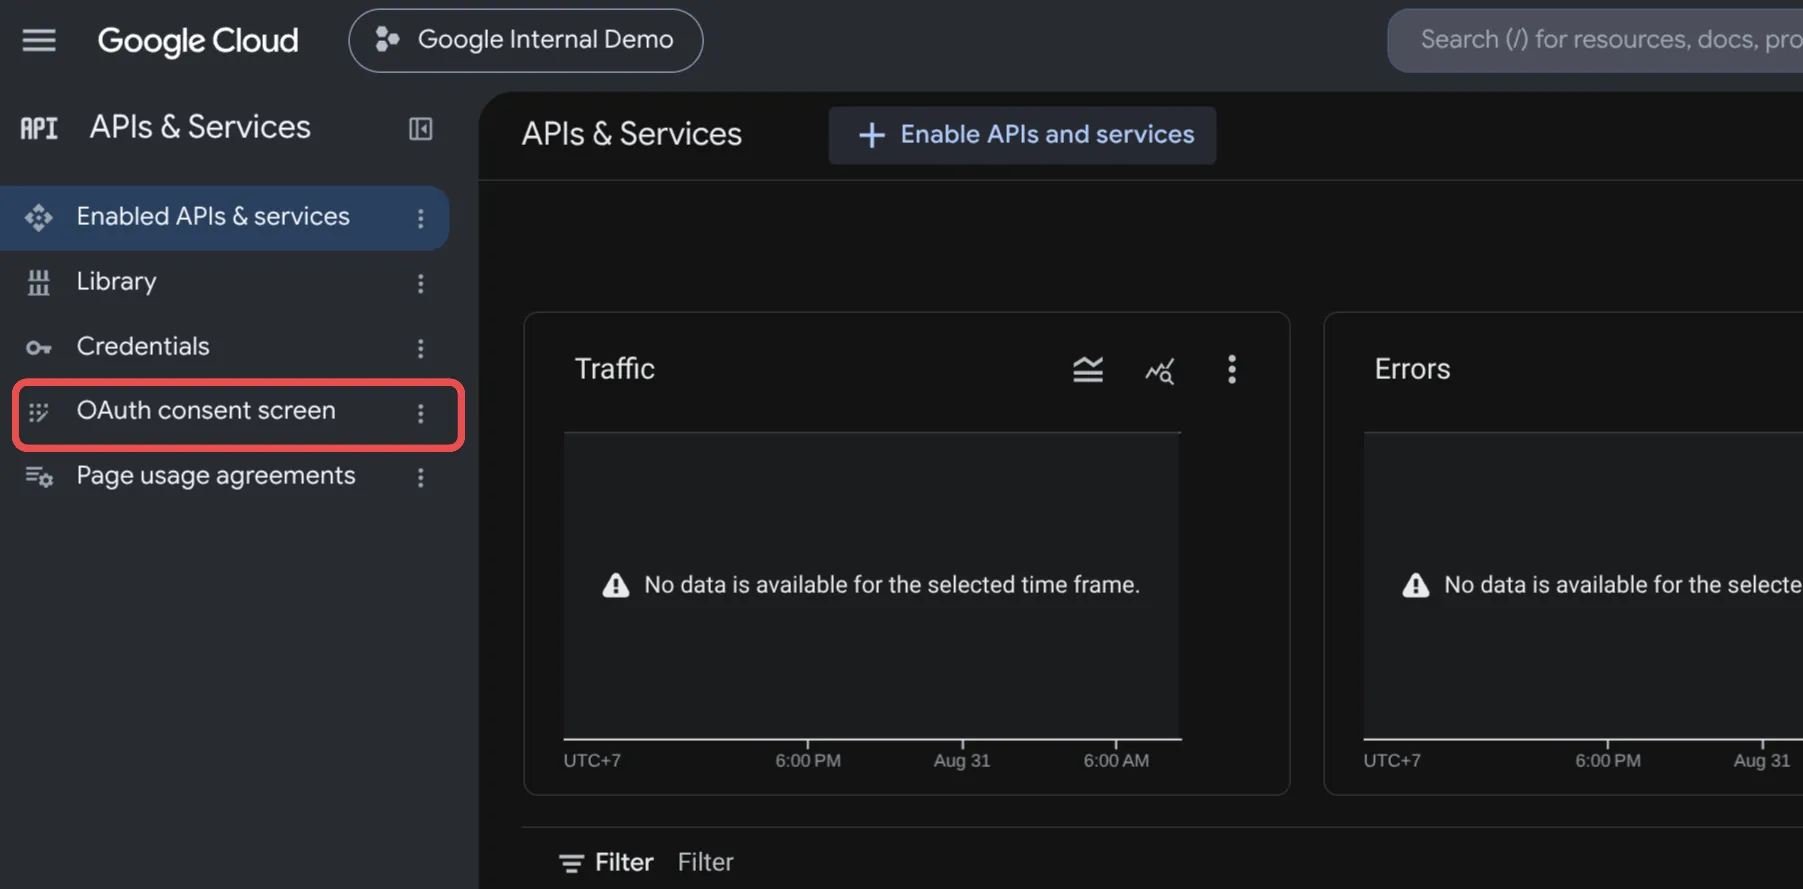Screen dimensions: 1803x889
Task: Open more options for Enabled APIs & services
Action: (421, 218)
